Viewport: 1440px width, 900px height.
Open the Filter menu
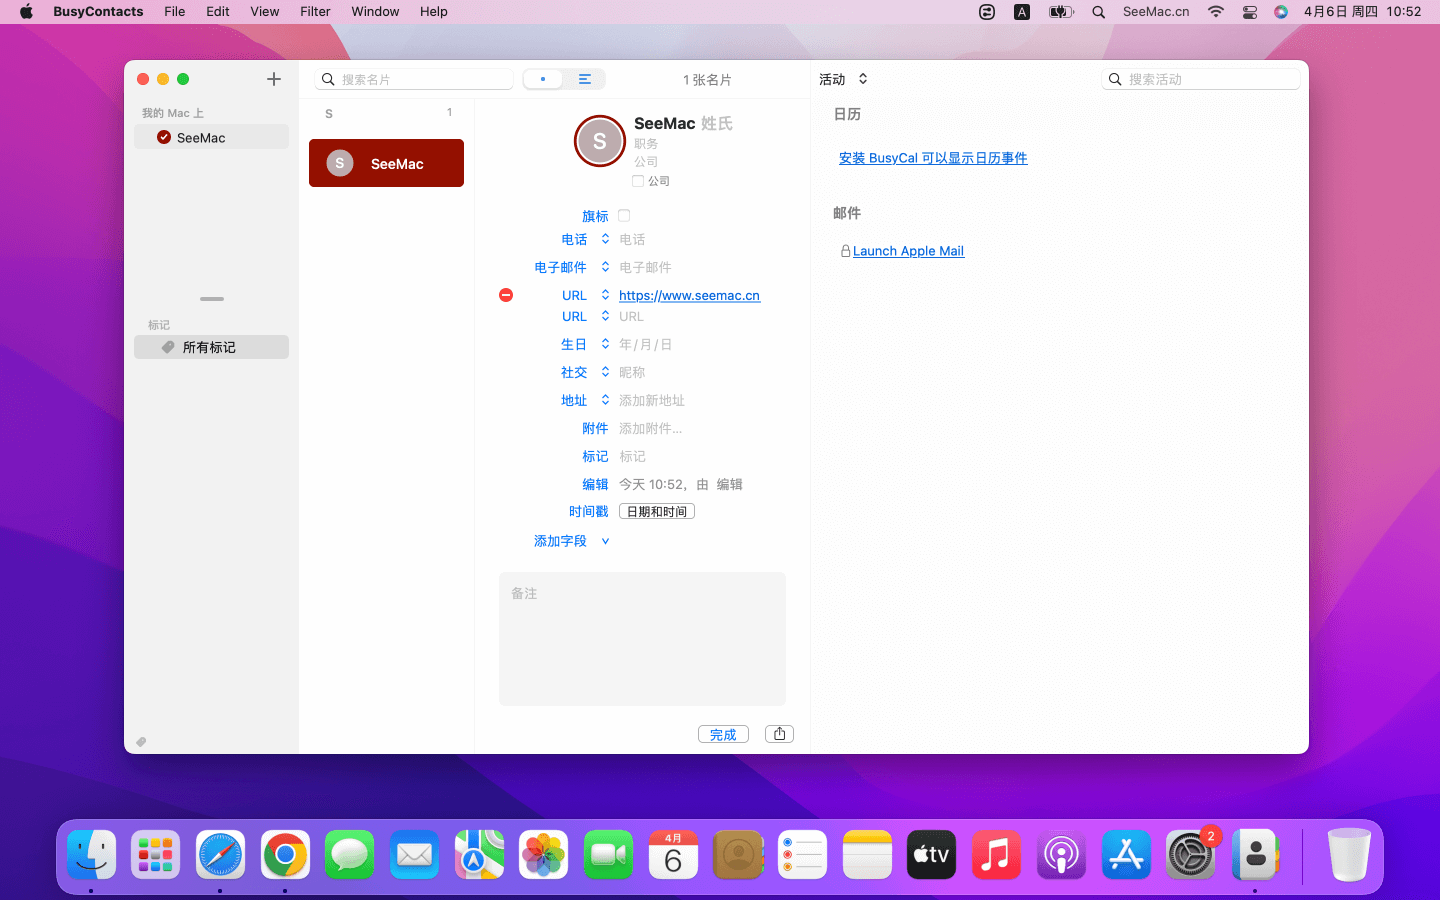[315, 12]
